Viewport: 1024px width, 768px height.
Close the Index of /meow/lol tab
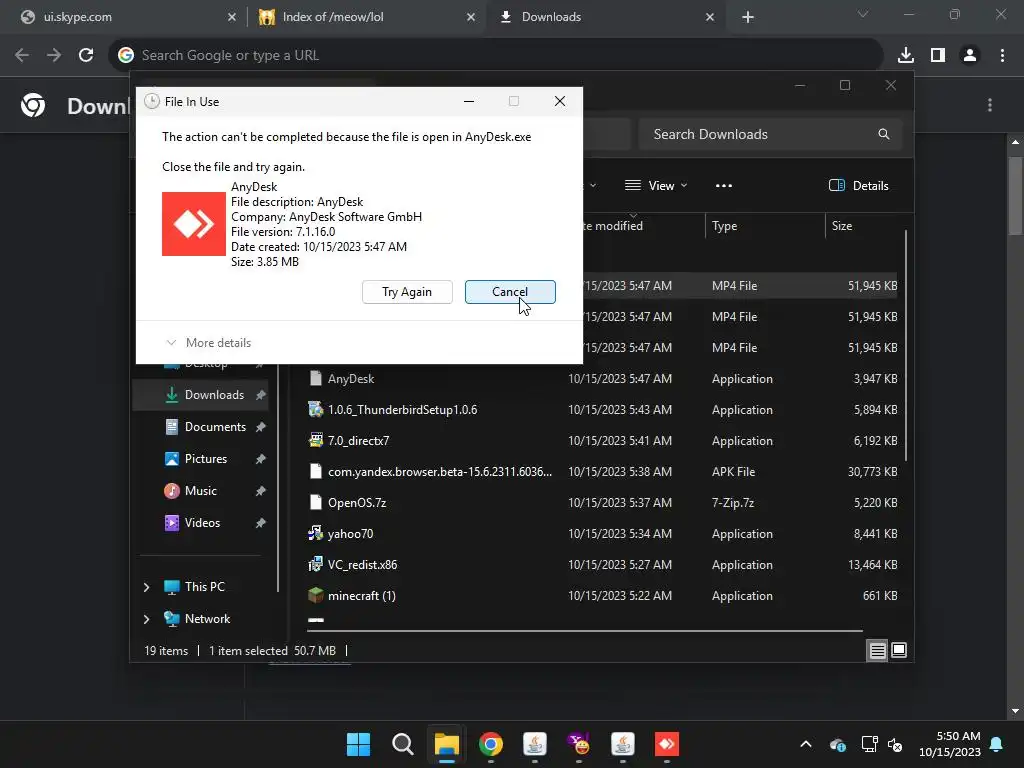pyautogui.click(x=471, y=18)
